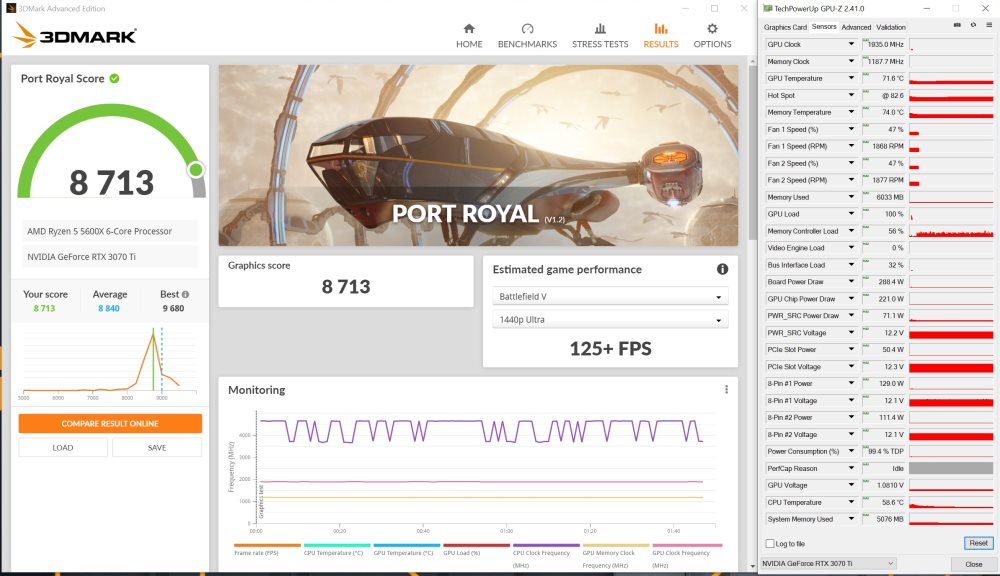The width and height of the screenshot is (1000, 576).
Task: Enable the Log to file checkbox
Action: [768, 543]
